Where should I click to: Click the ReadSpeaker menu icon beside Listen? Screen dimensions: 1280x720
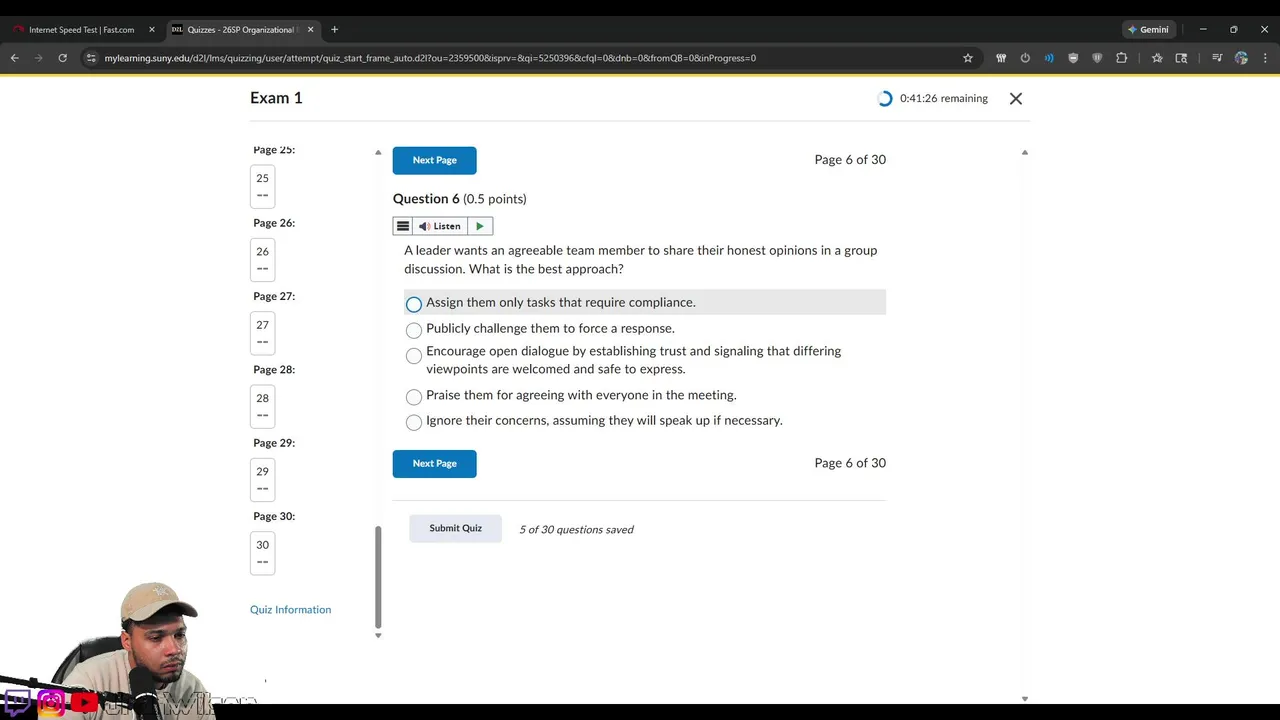pos(402,226)
